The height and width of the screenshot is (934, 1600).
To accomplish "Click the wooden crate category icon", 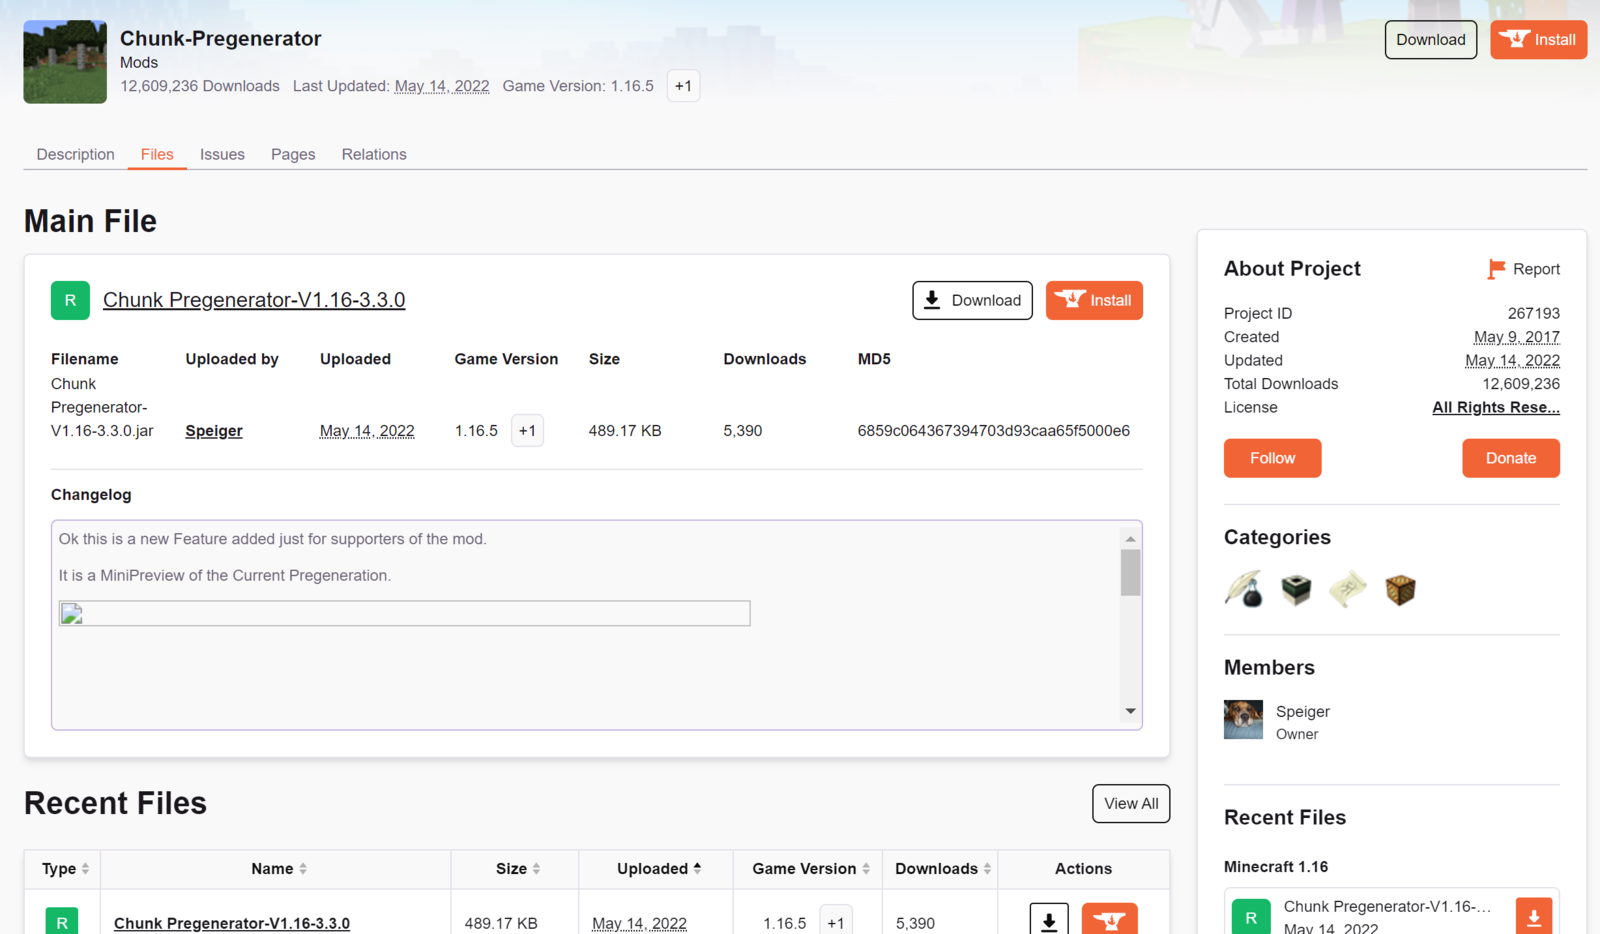I will pyautogui.click(x=1400, y=590).
